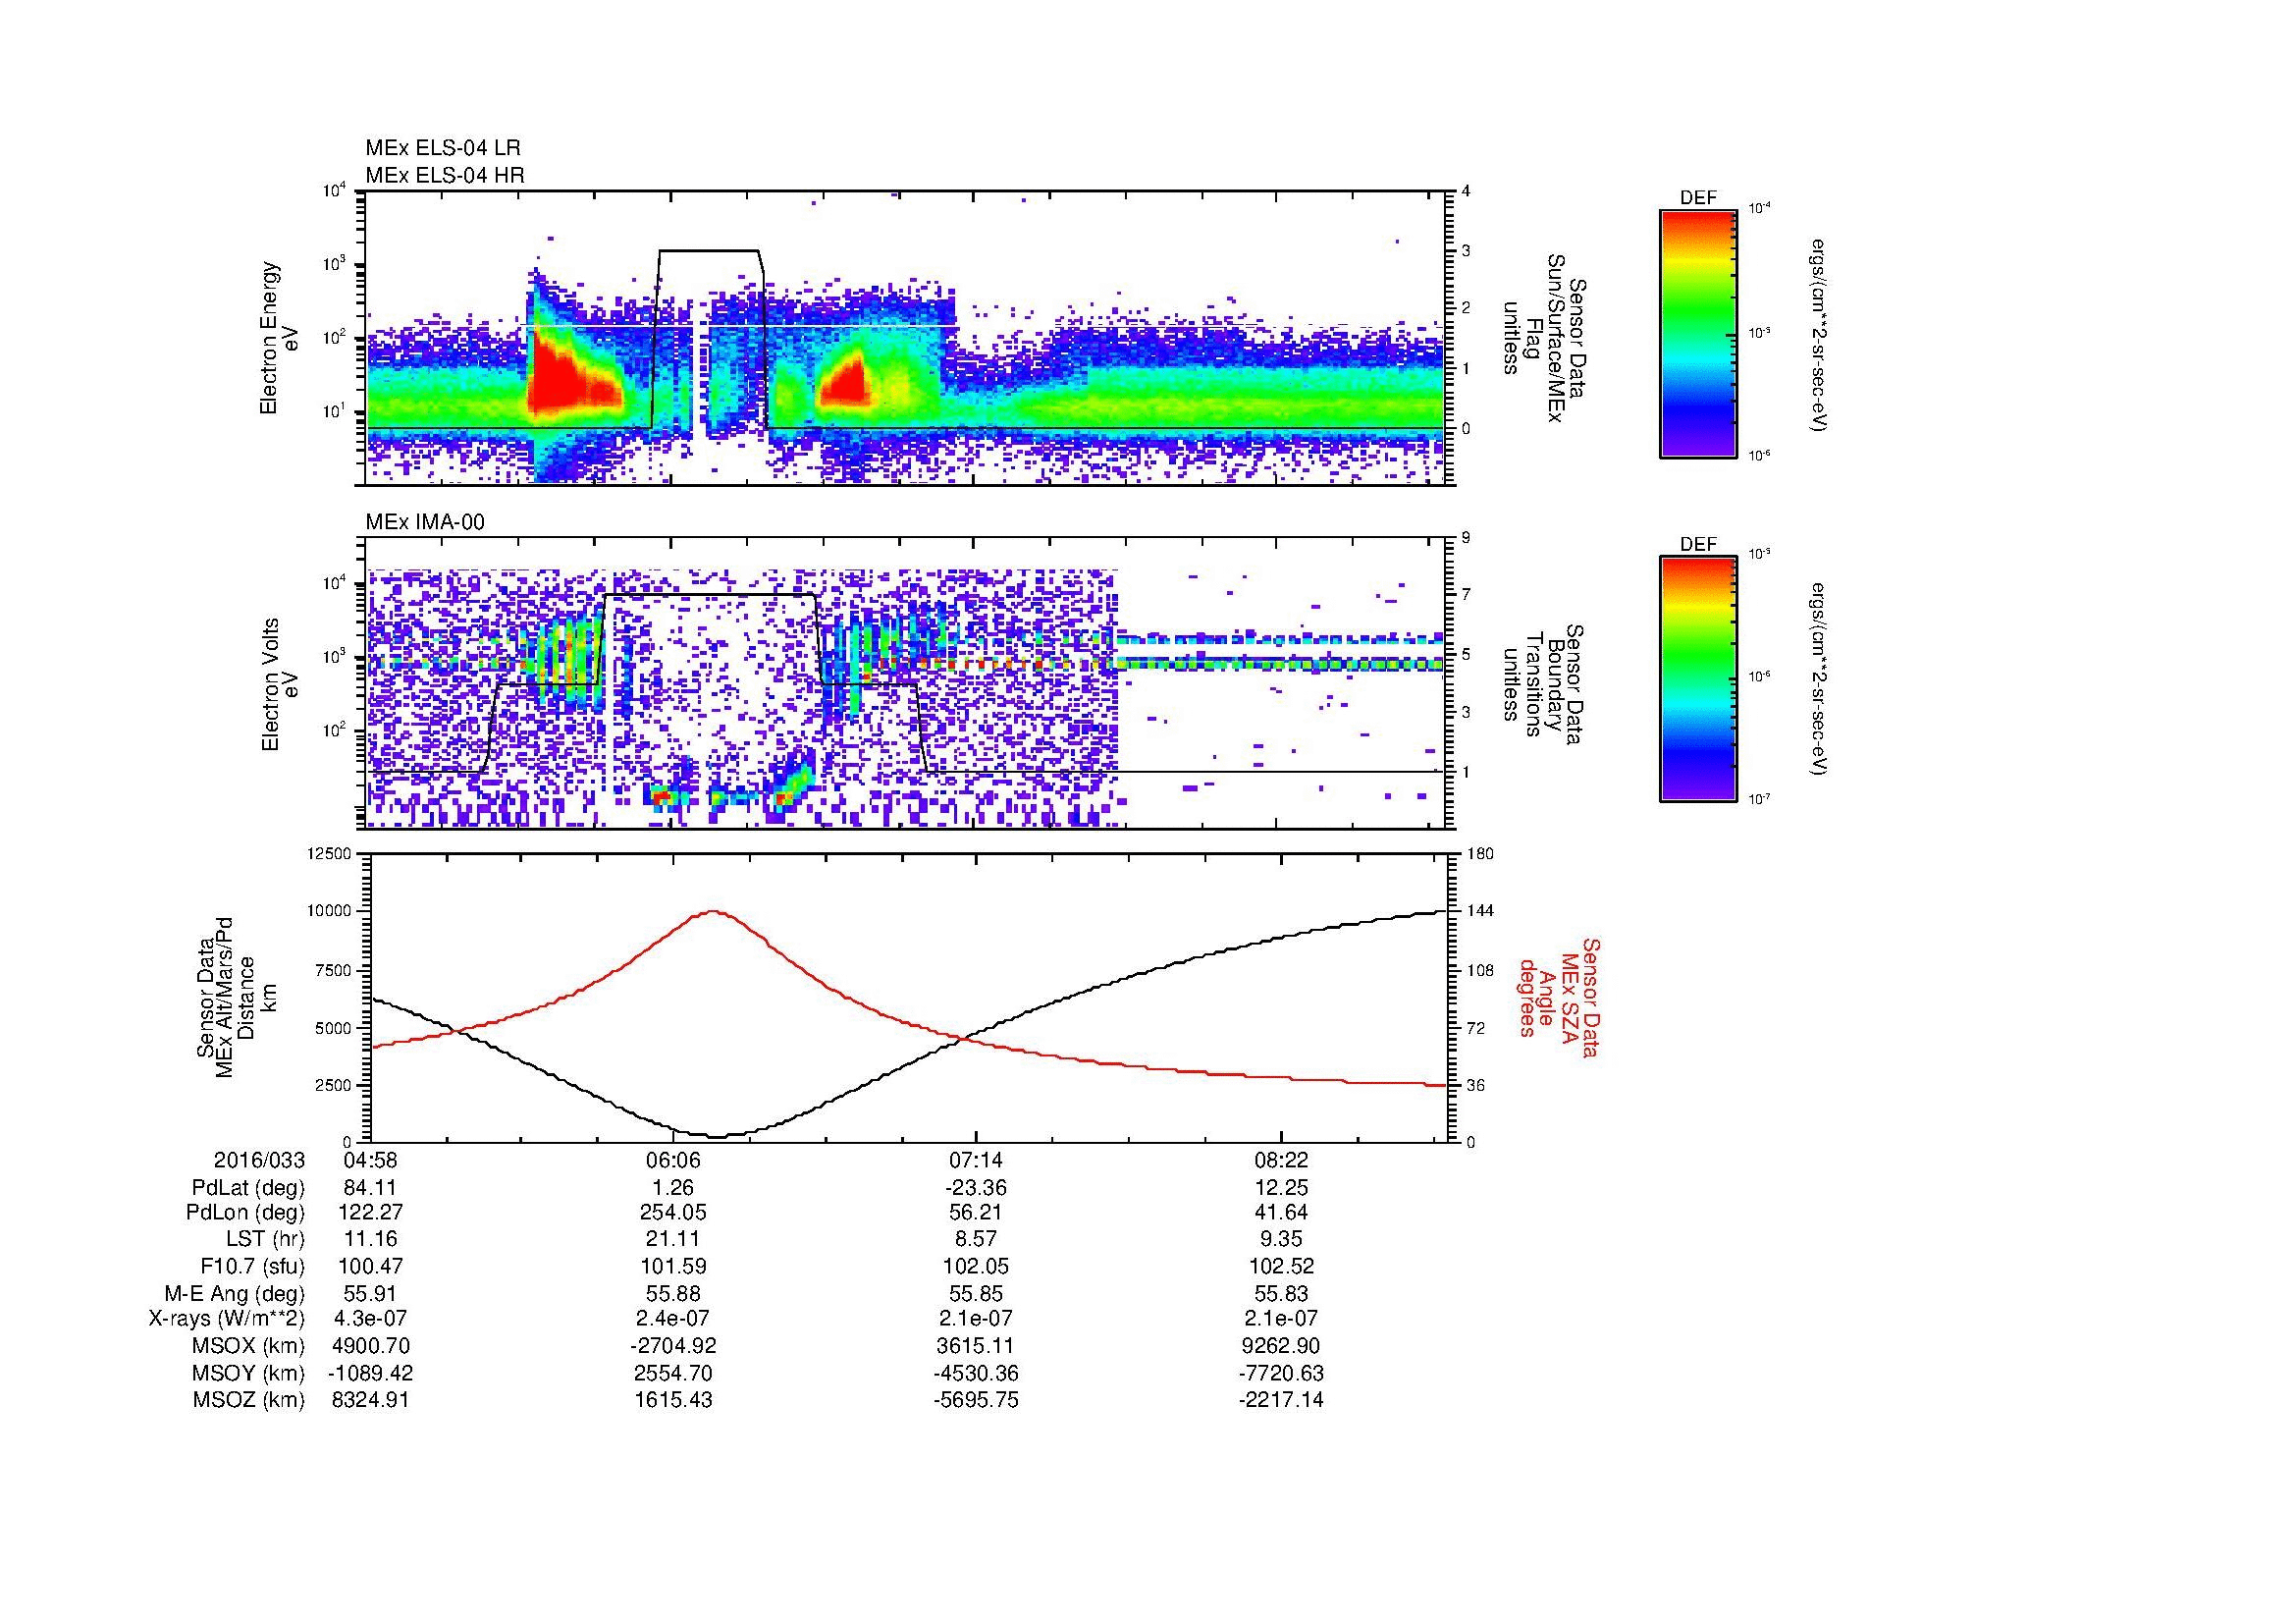Click the PdLon value 254.05

coord(674,1213)
